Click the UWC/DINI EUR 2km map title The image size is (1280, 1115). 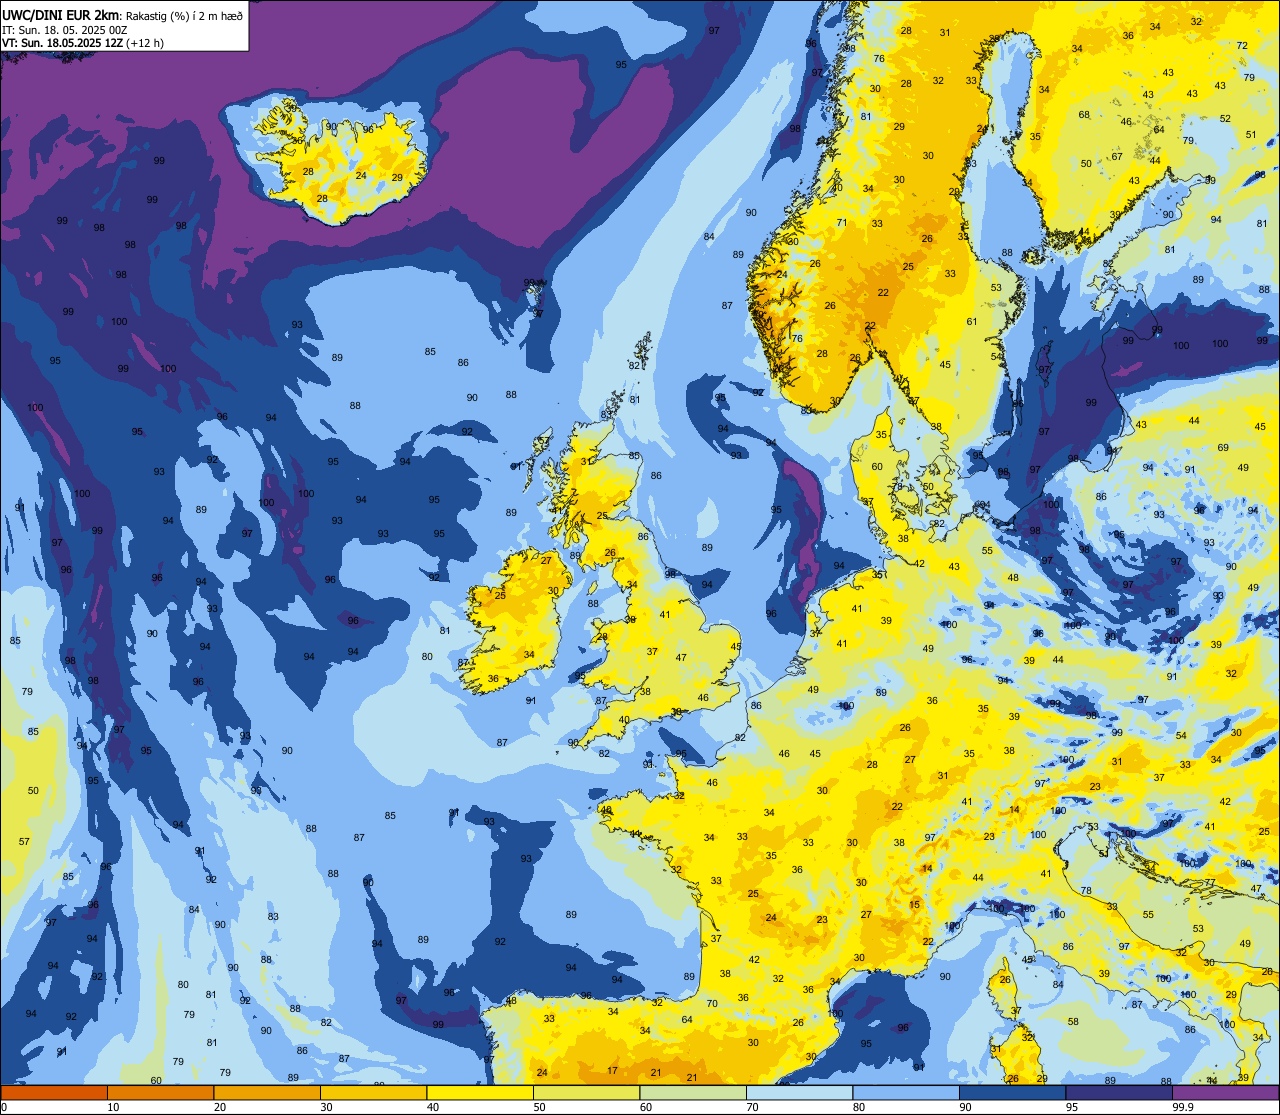61,14
